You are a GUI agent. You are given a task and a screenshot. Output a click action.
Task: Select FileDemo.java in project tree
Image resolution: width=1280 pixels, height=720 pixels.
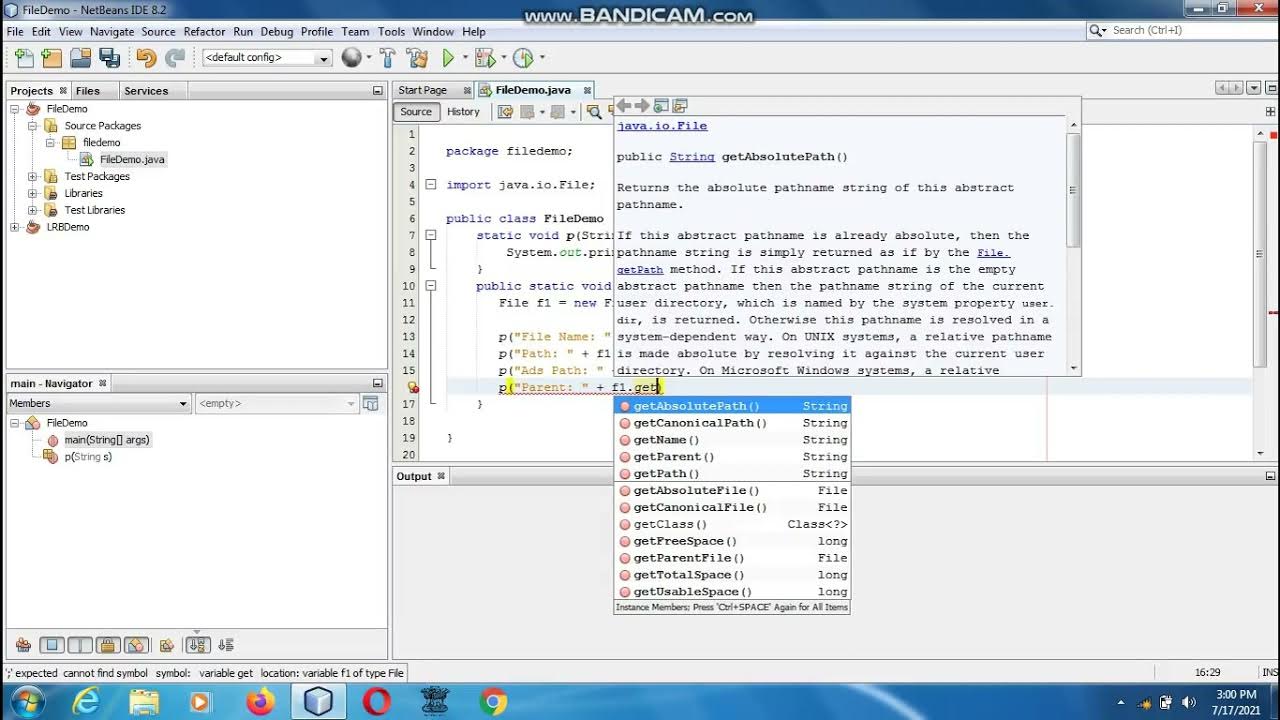(x=132, y=160)
